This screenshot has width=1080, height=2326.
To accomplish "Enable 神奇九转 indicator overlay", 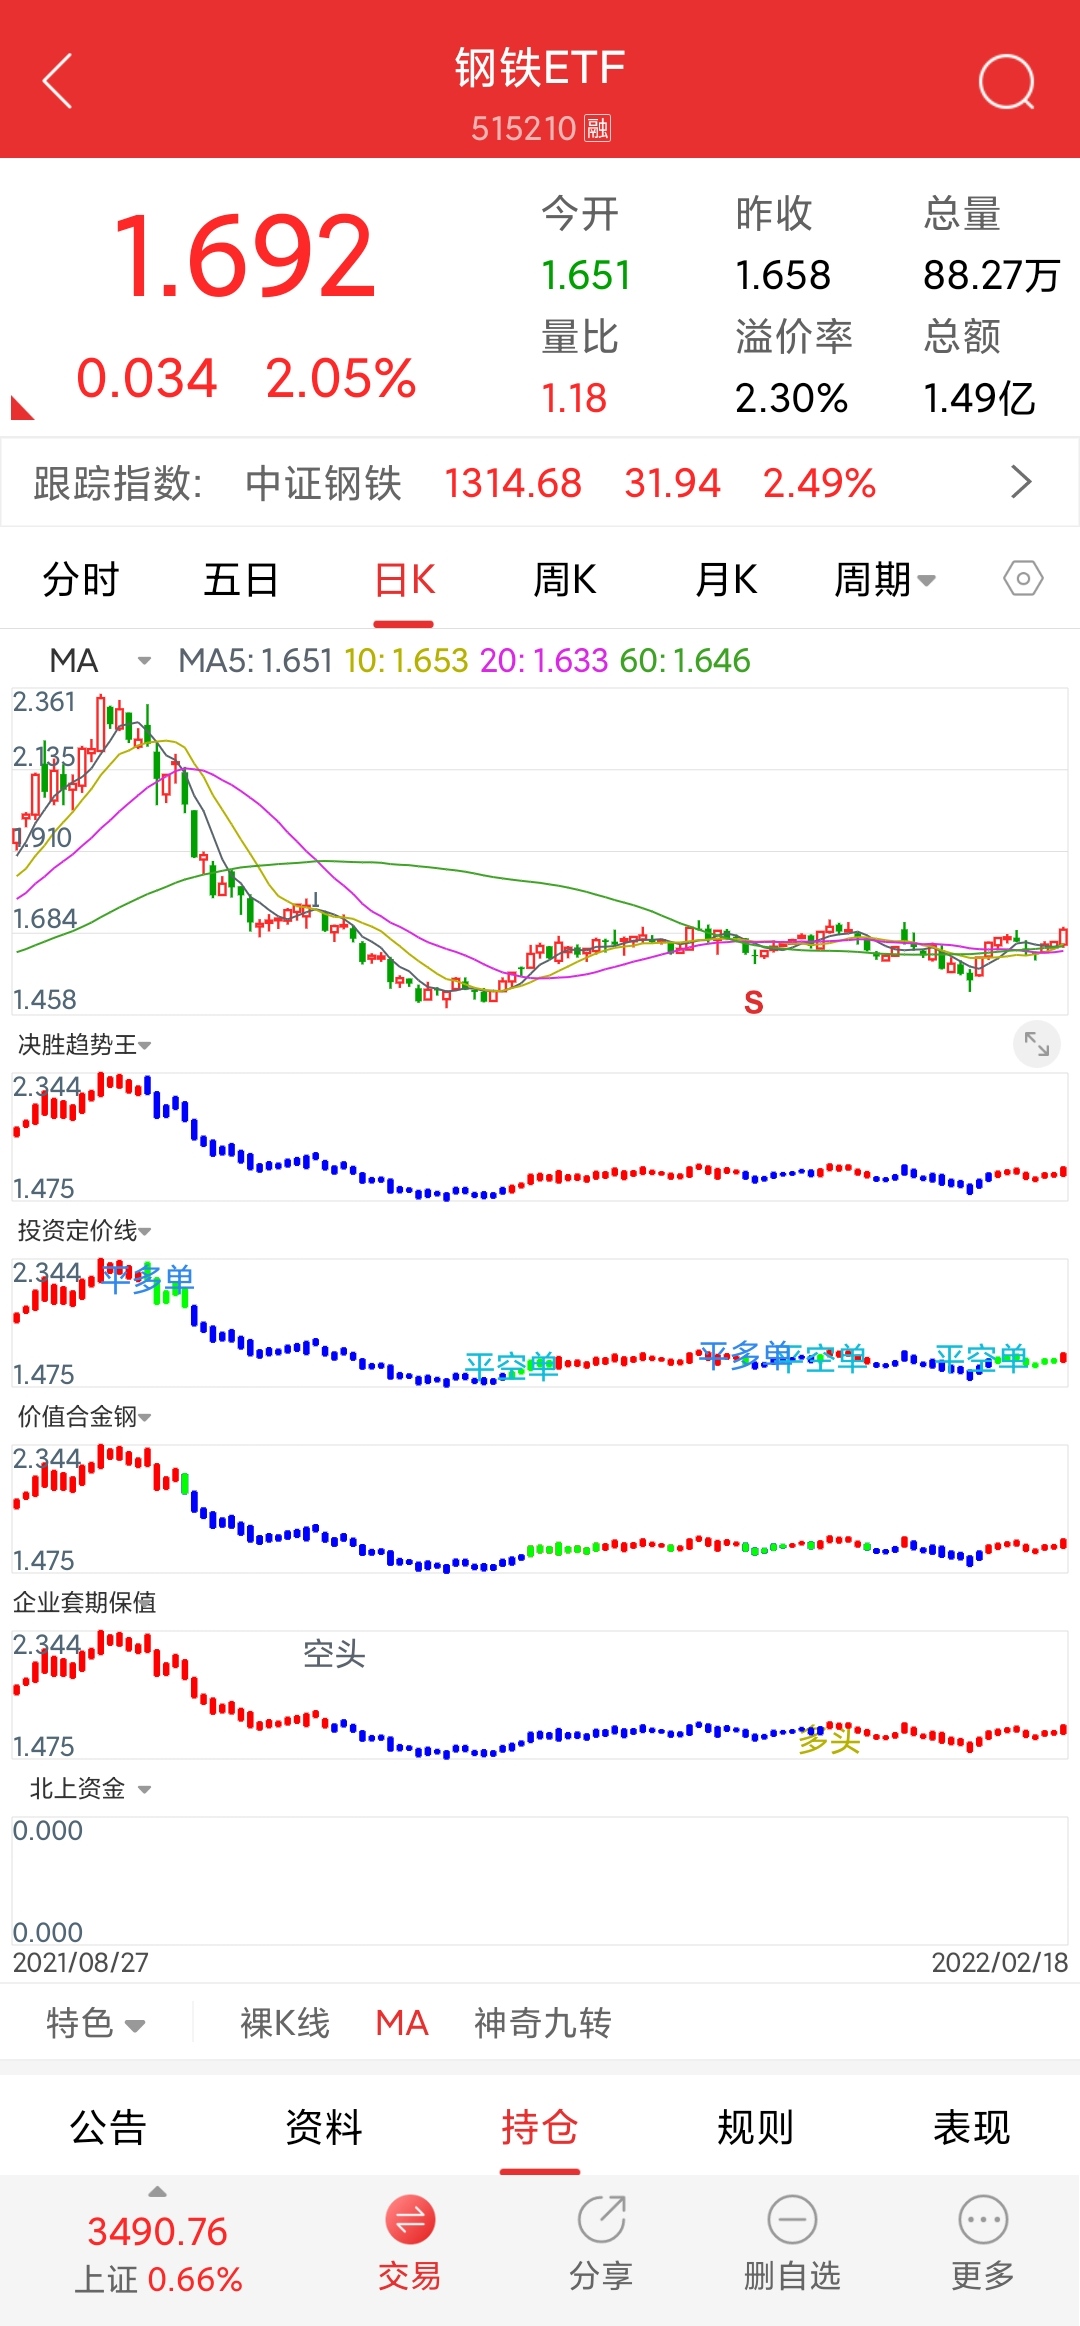I will tap(543, 2023).
